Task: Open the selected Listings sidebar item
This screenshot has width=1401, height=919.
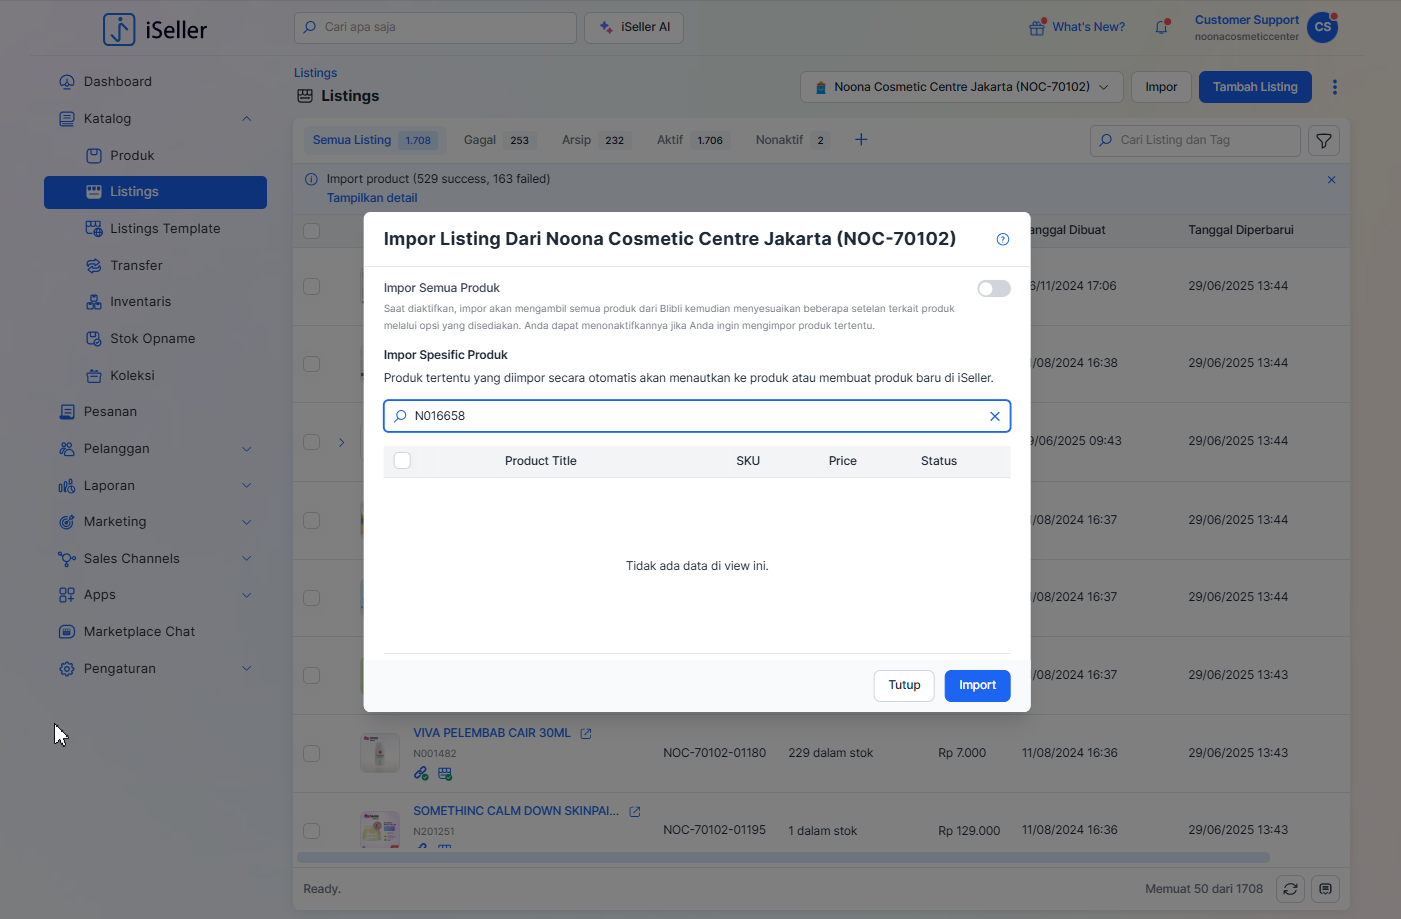Action: coord(155,192)
